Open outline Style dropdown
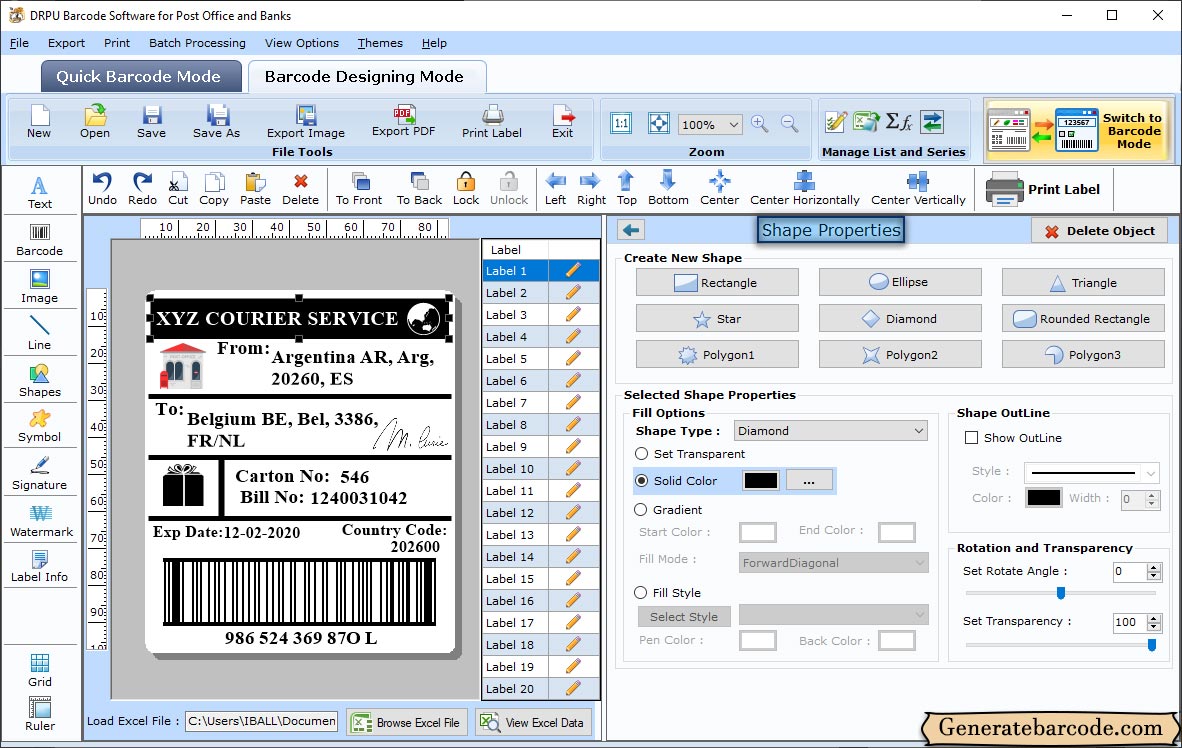The height and width of the screenshot is (748, 1182). 1091,472
